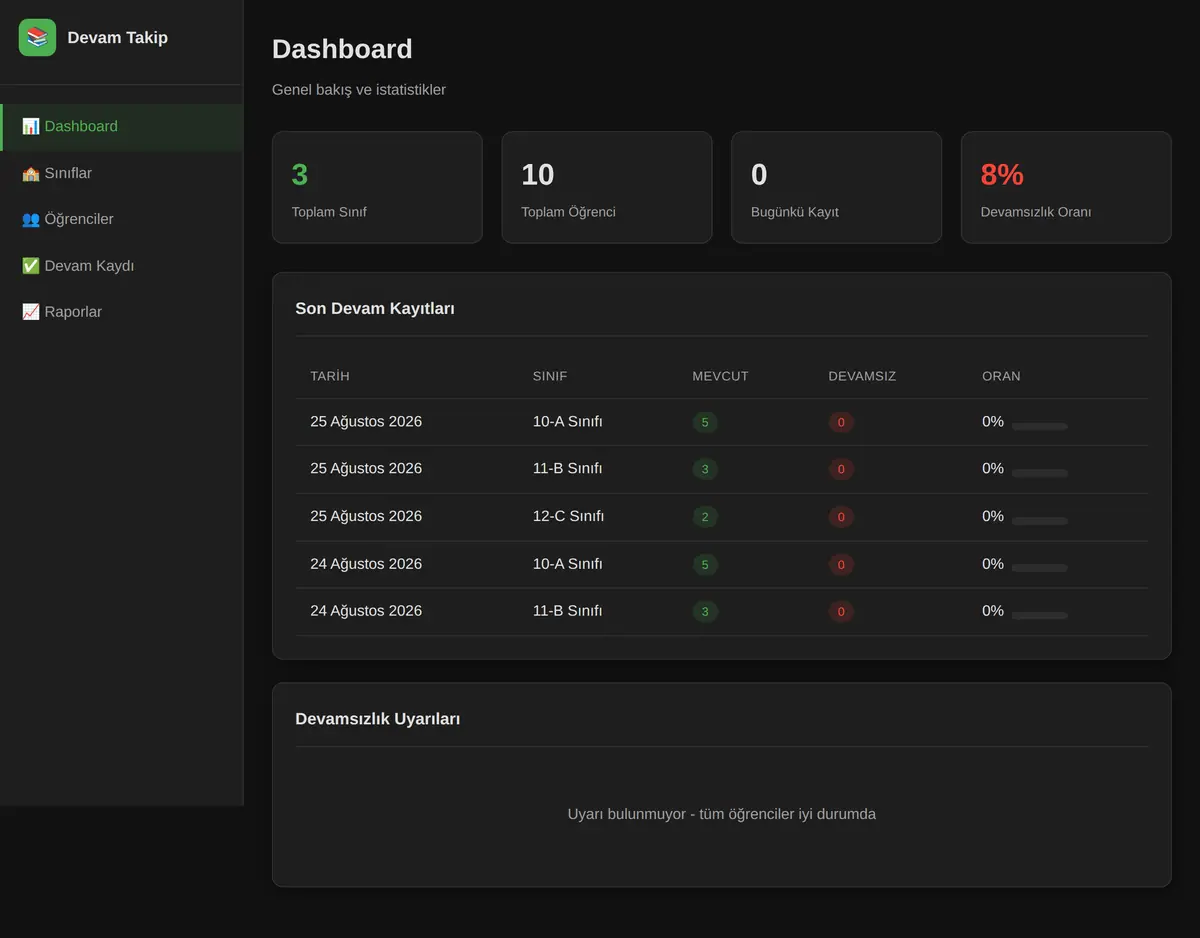The width and height of the screenshot is (1200, 938).
Task: Click the Sınıflar school building icon
Action: (31, 173)
